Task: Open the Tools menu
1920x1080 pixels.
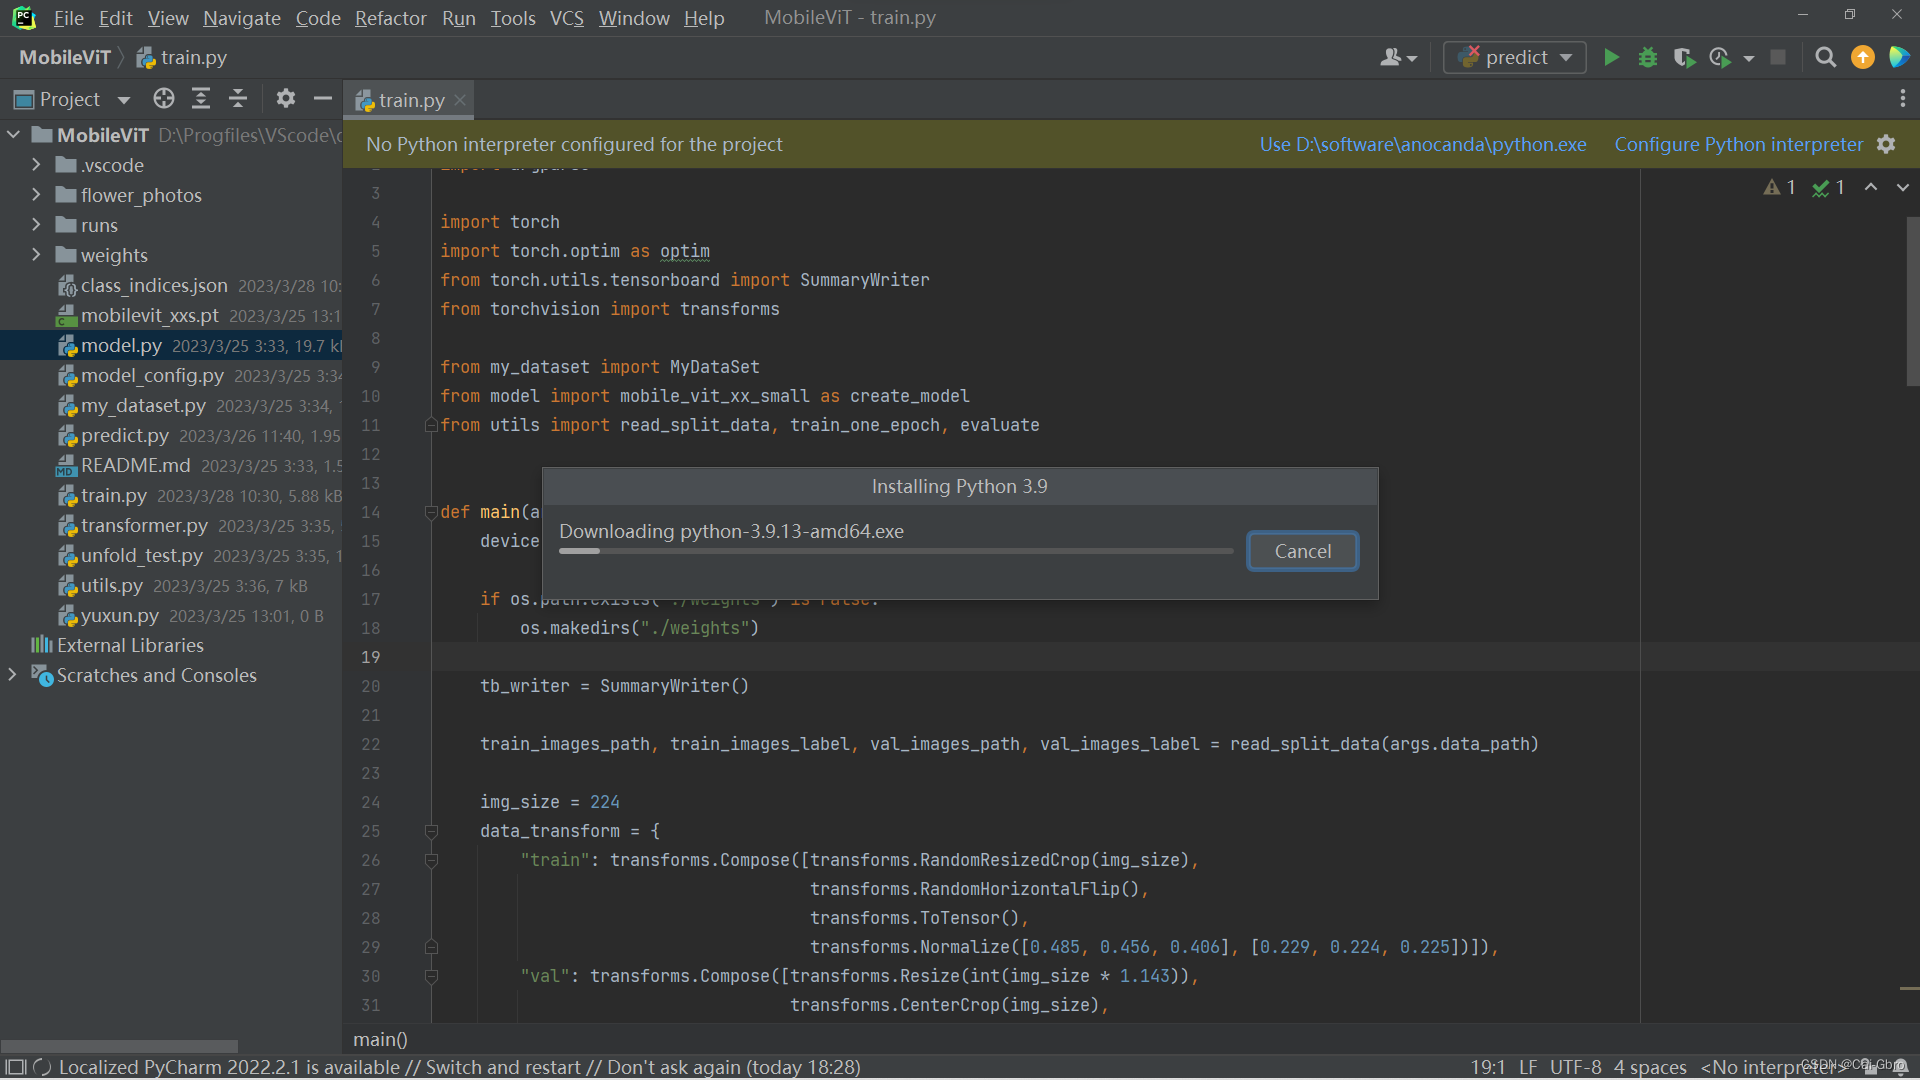Action: (x=512, y=18)
